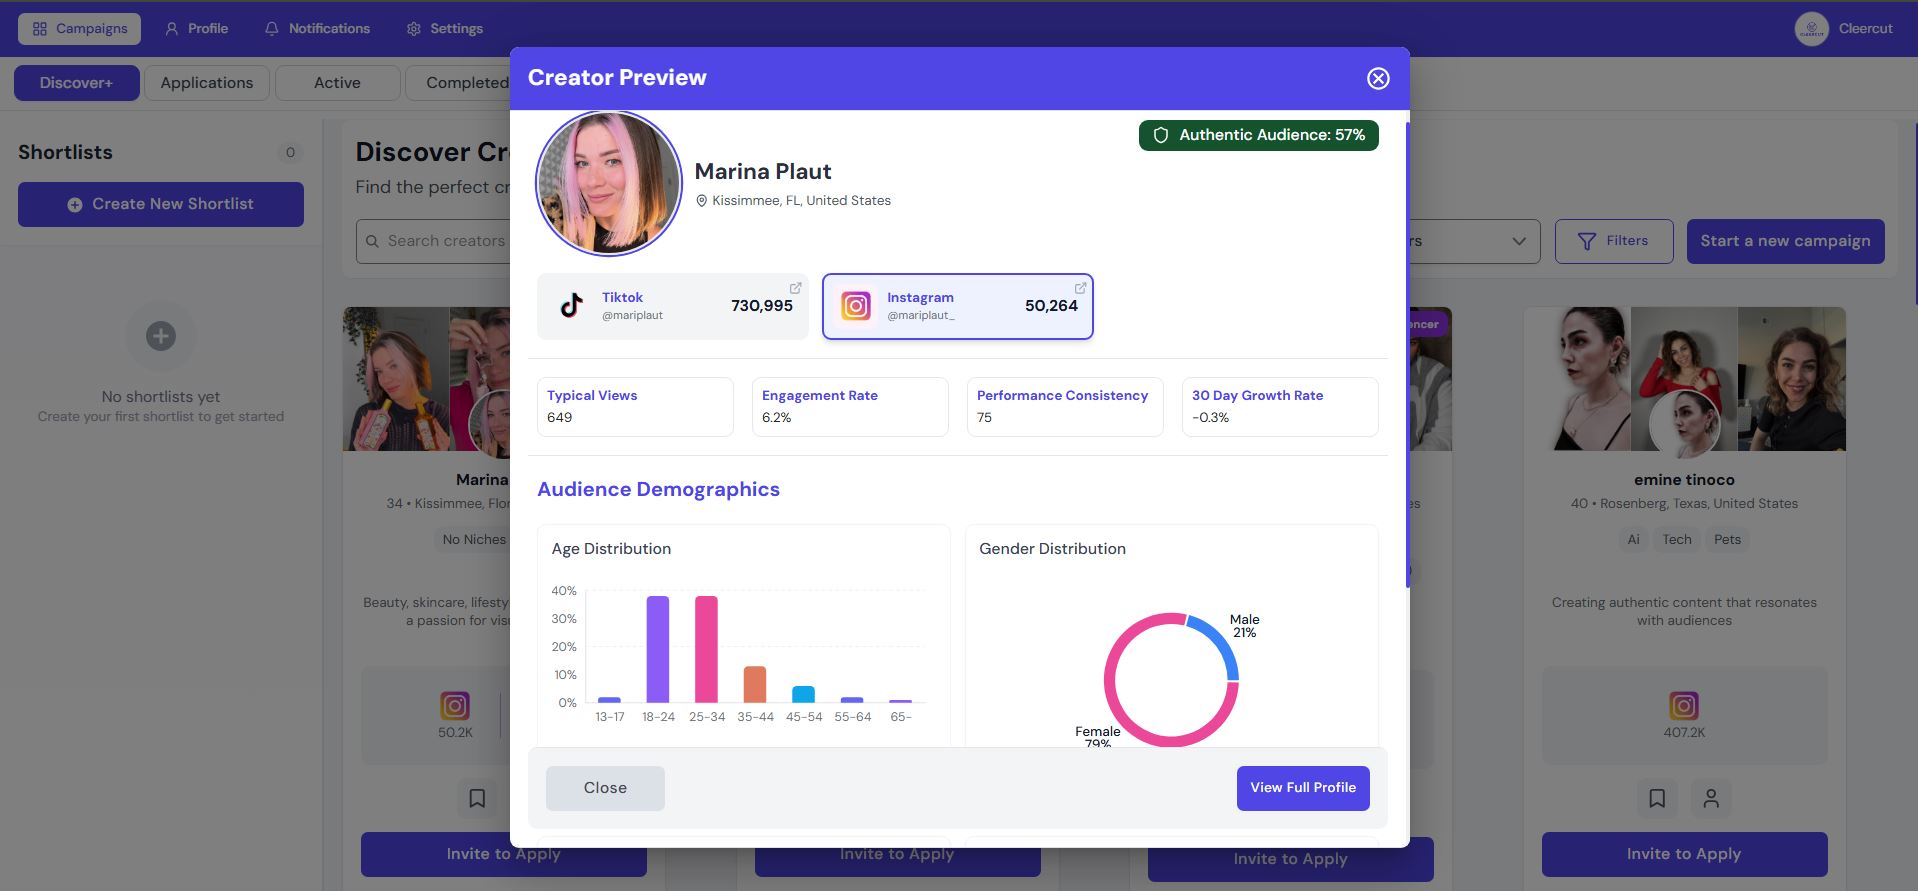Go to the Campaigns menu

pos(80,29)
